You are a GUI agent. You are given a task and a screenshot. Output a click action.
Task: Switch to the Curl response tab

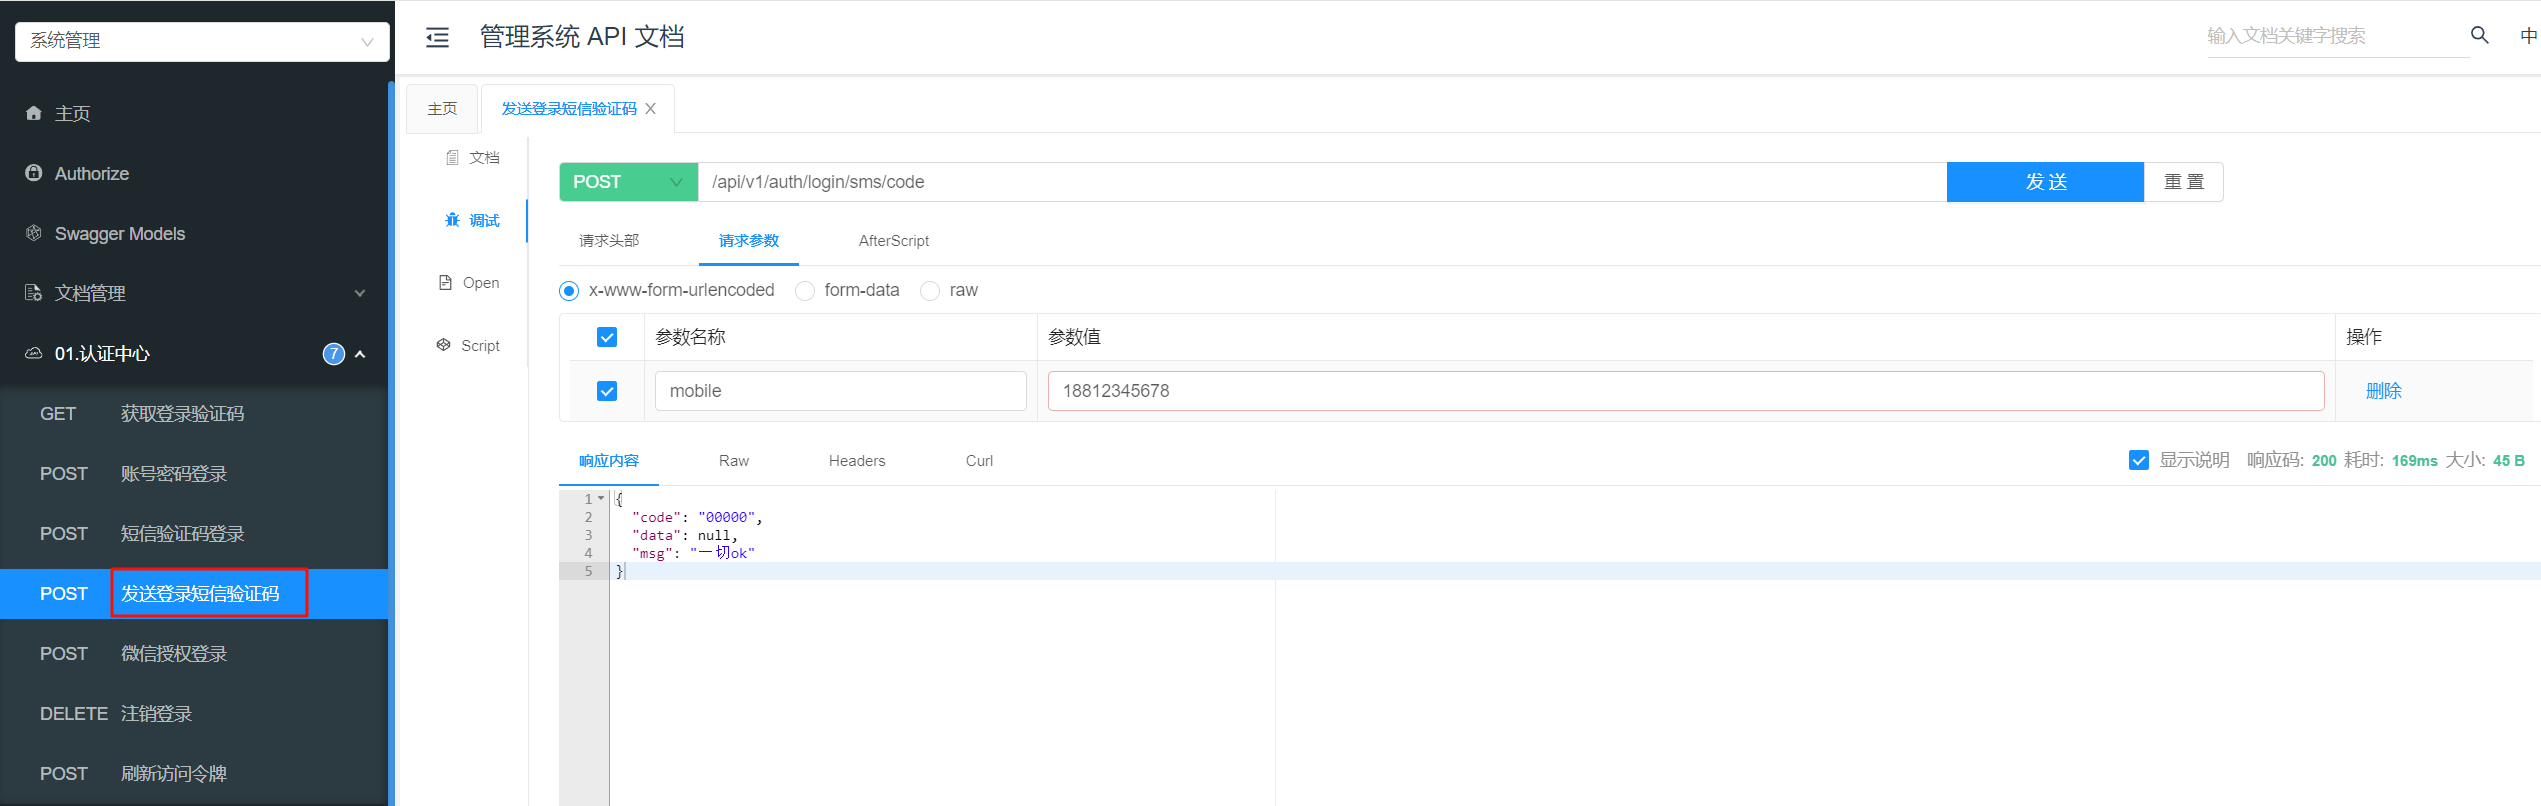pyautogui.click(x=979, y=461)
